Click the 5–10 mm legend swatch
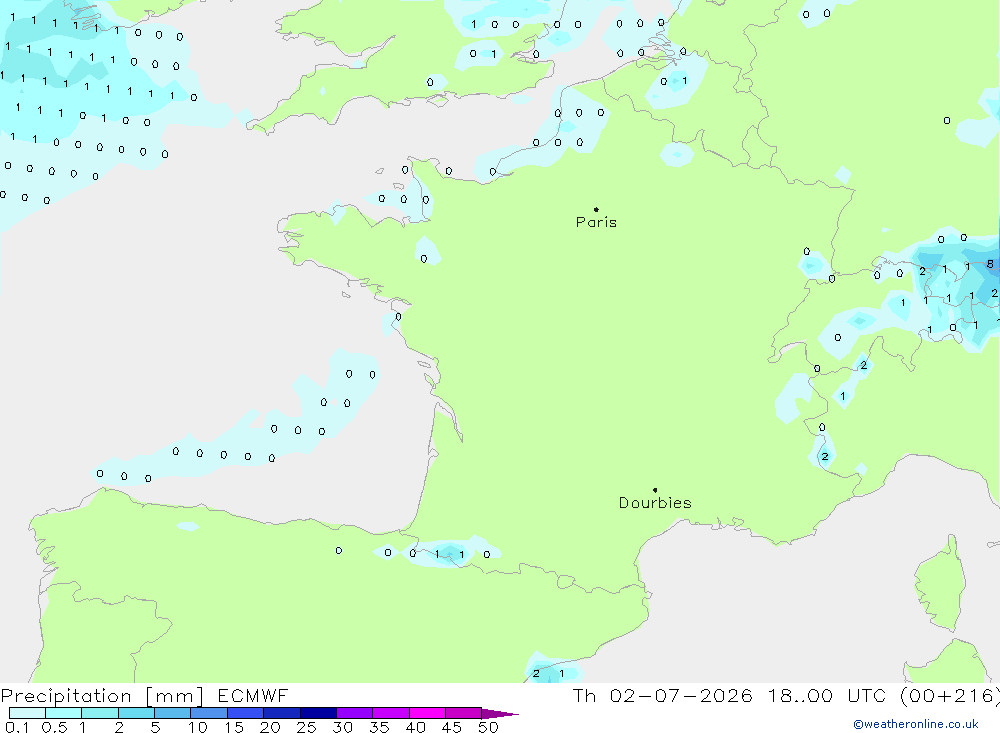 (173, 713)
